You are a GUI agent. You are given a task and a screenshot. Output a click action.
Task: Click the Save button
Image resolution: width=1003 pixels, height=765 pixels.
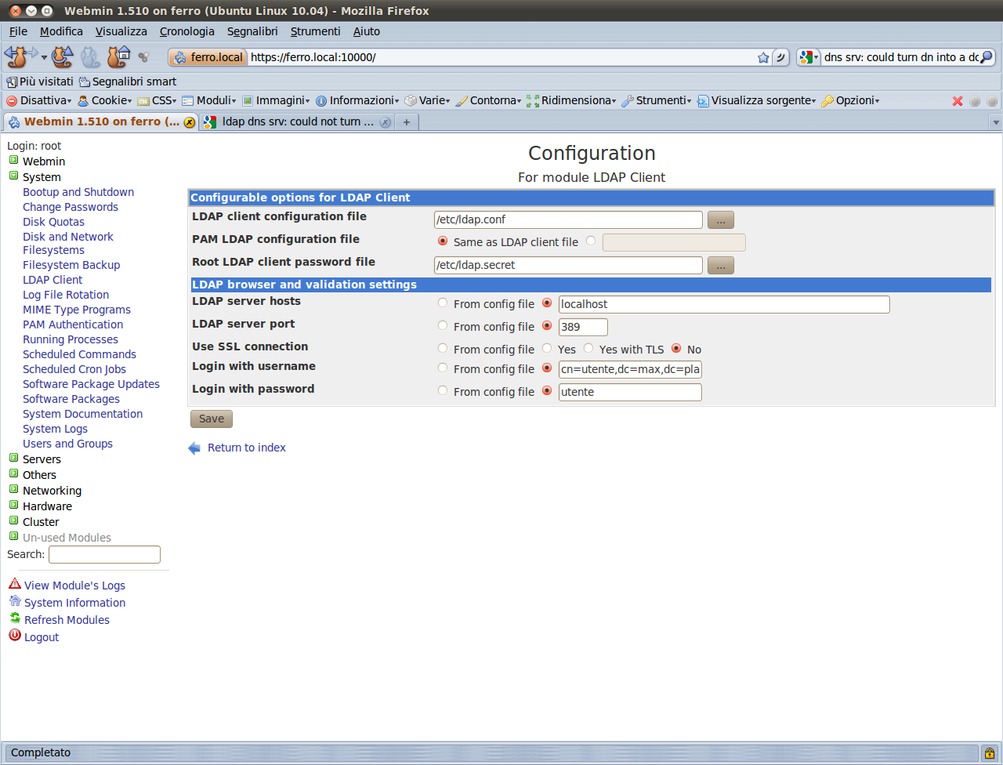point(211,419)
